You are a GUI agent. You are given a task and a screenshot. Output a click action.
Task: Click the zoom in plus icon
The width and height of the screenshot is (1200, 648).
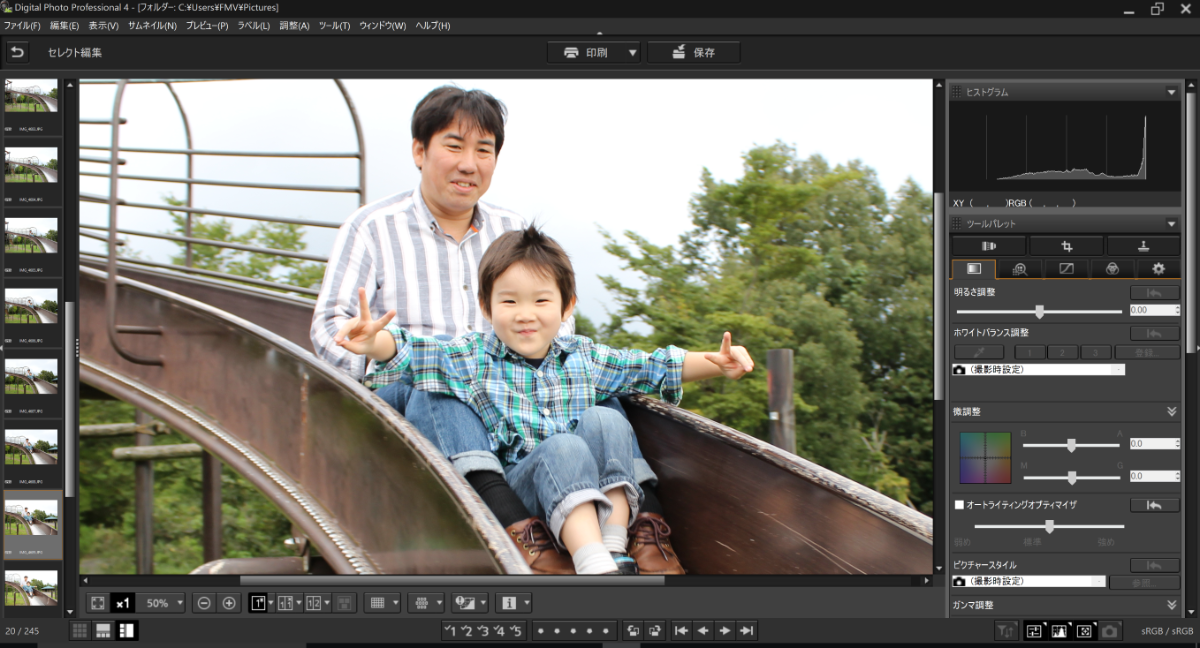pyautogui.click(x=229, y=603)
